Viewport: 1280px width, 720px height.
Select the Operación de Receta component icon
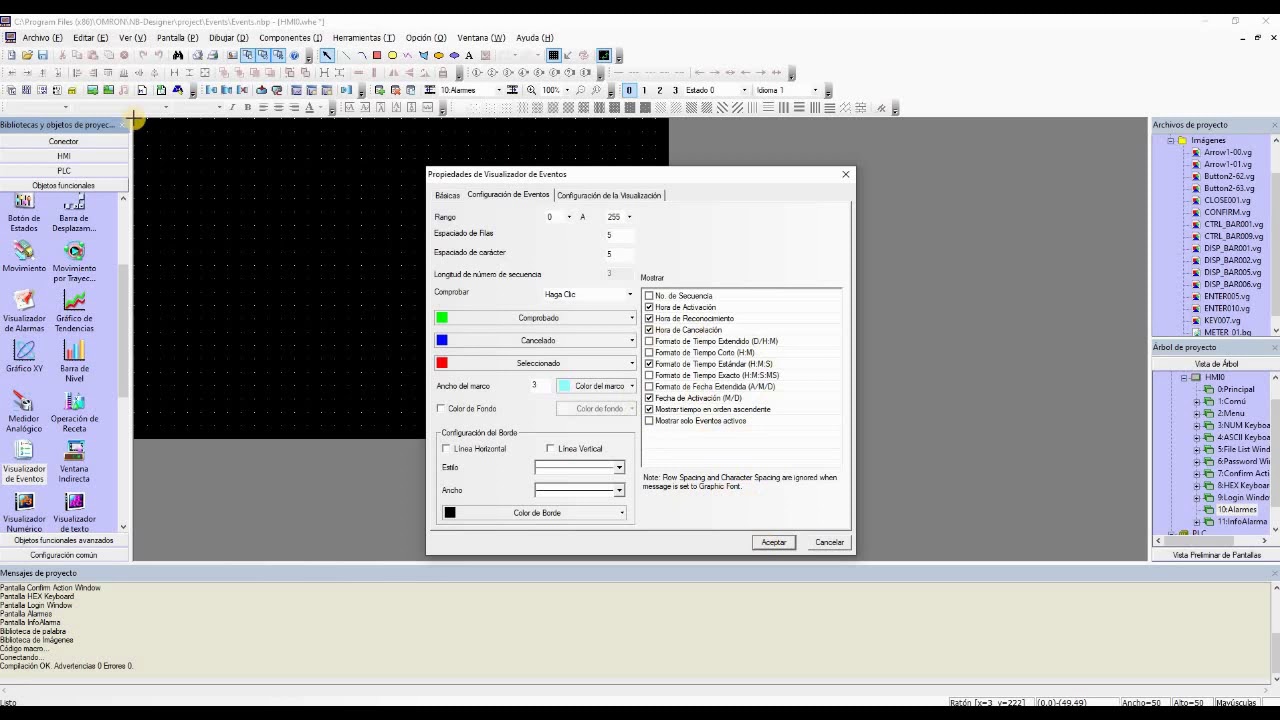74,401
